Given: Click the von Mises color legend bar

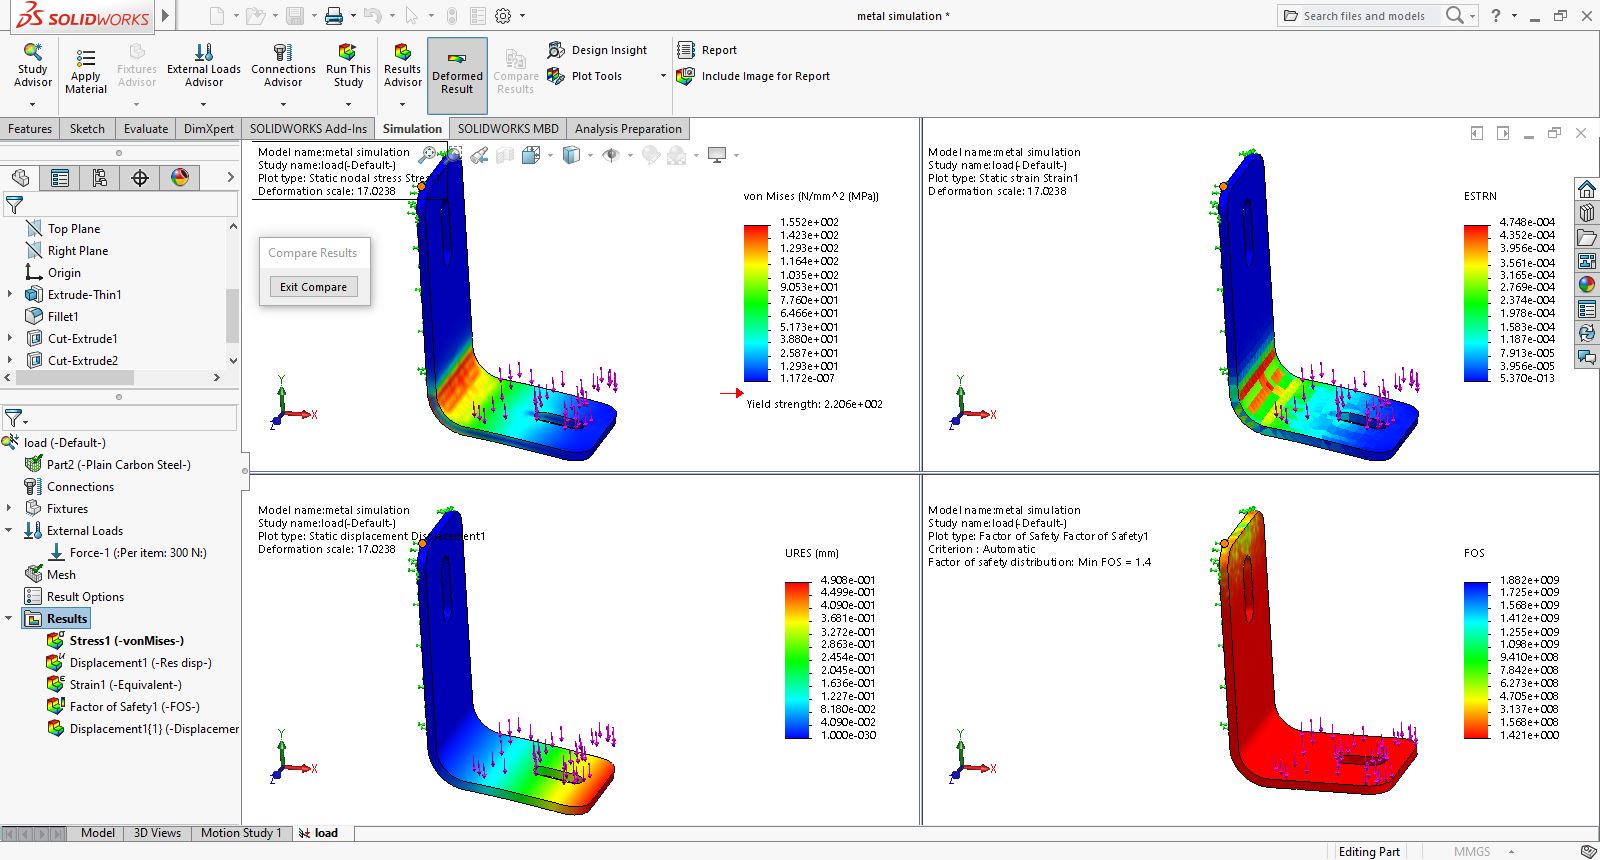Looking at the screenshot, I should [x=756, y=303].
